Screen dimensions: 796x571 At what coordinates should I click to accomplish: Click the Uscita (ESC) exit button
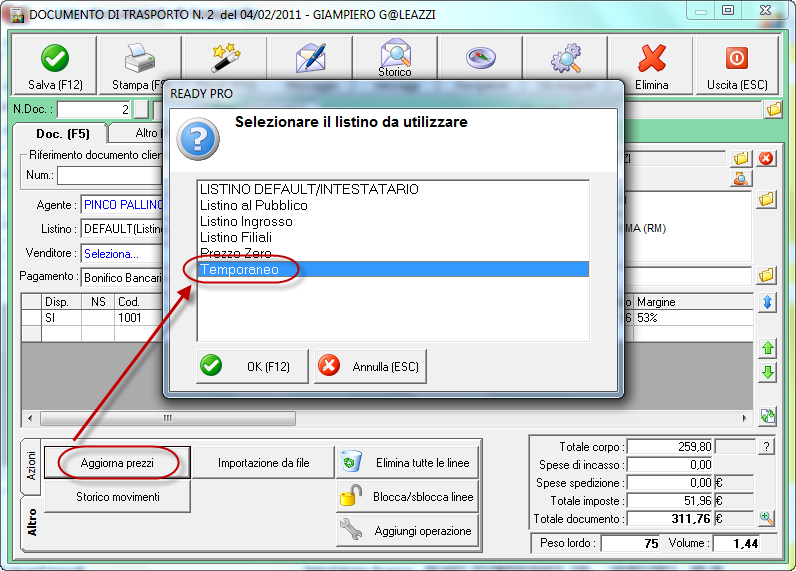(737, 65)
